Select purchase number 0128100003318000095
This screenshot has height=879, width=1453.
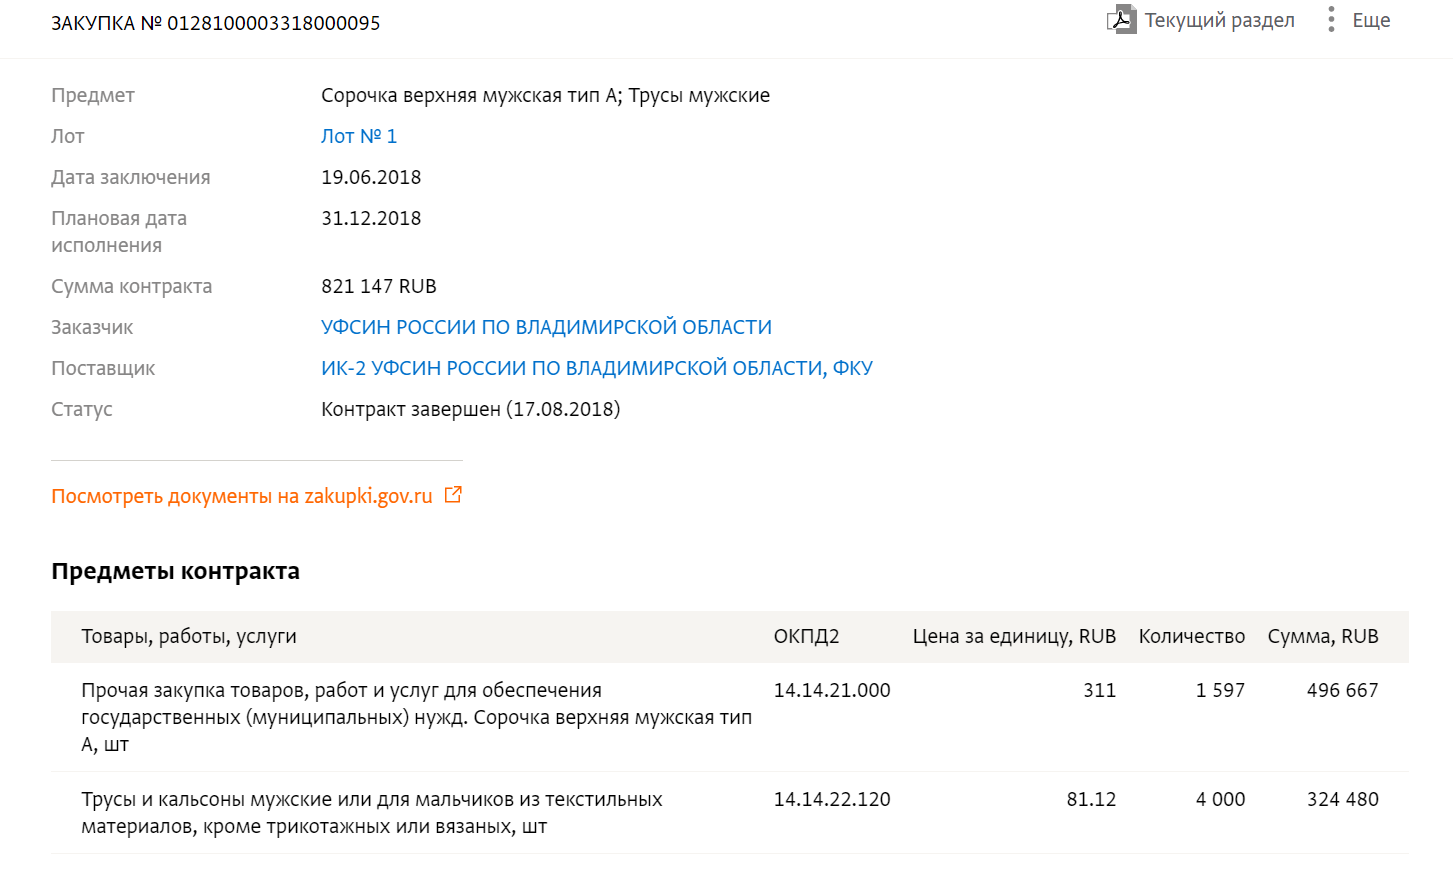pyautogui.click(x=214, y=23)
